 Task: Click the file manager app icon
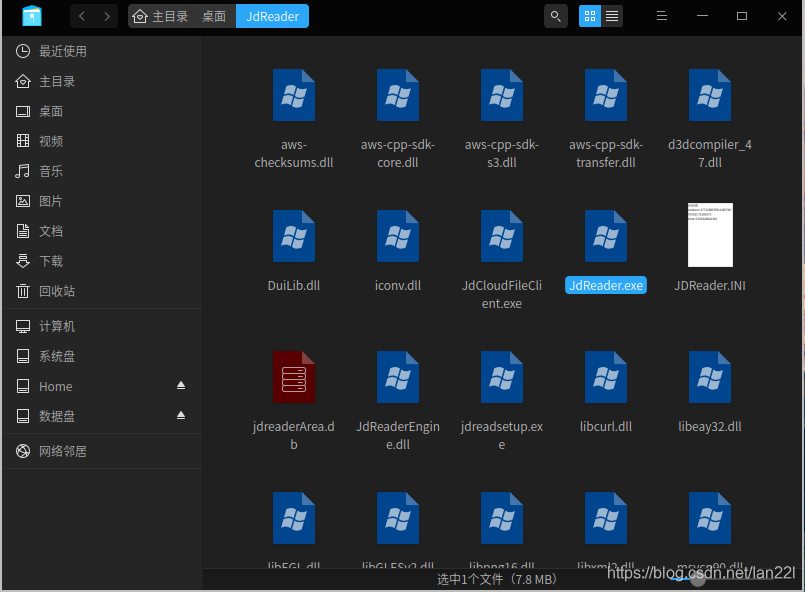point(32,16)
